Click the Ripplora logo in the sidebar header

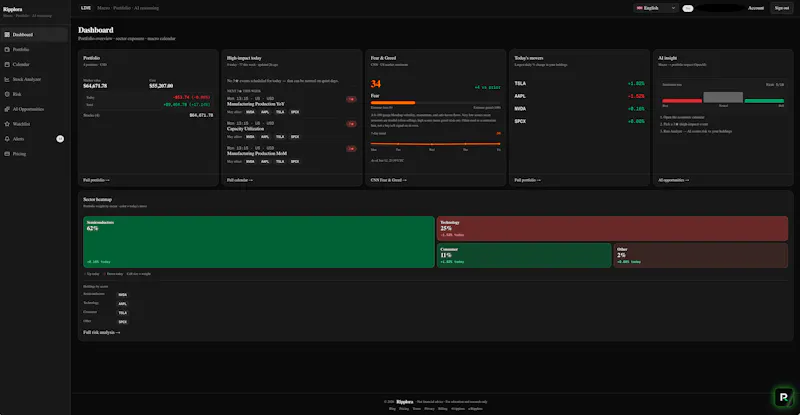(13, 9)
